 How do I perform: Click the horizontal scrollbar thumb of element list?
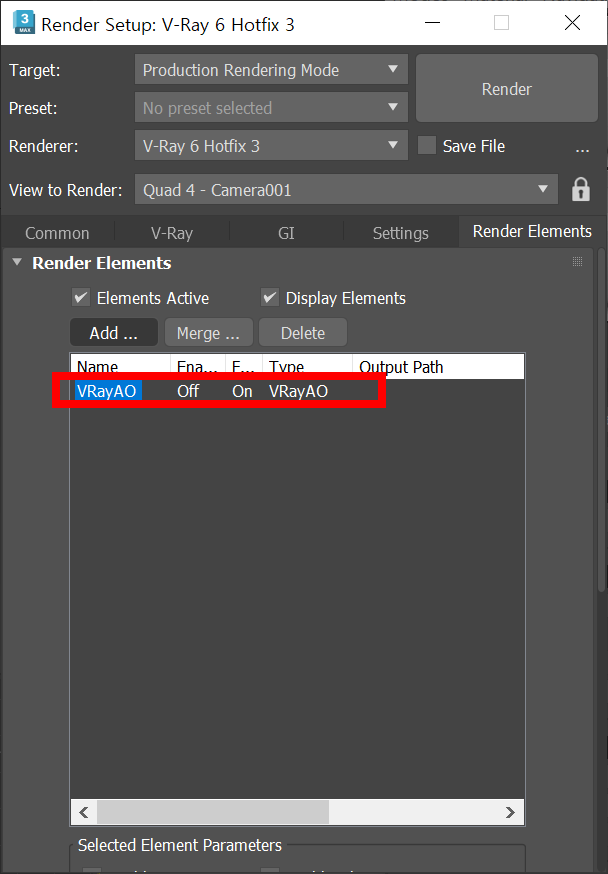(213, 812)
